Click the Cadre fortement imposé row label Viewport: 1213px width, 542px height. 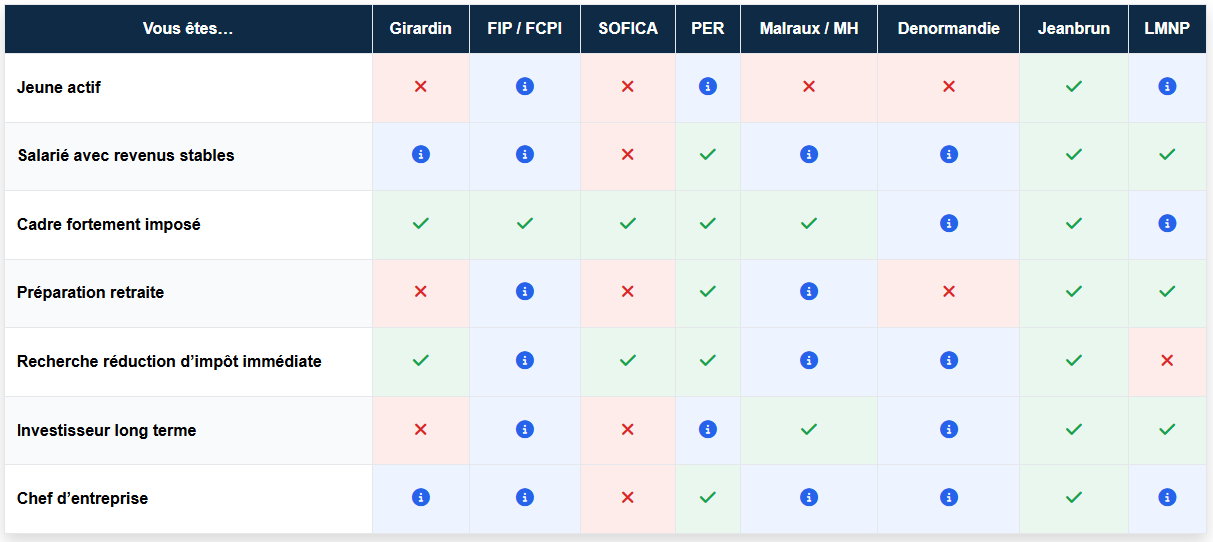[109, 224]
